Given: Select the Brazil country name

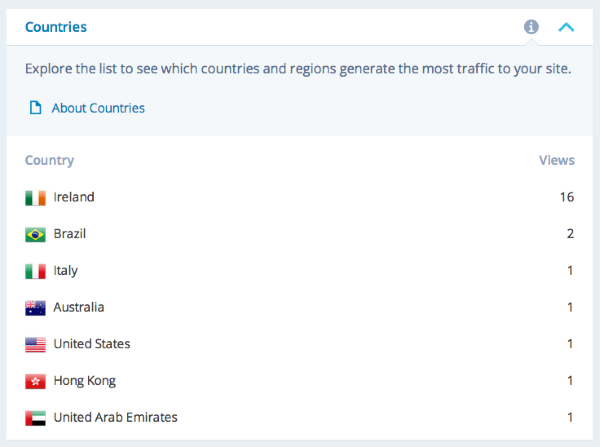Looking at the screenshot, I should point(70,234).
